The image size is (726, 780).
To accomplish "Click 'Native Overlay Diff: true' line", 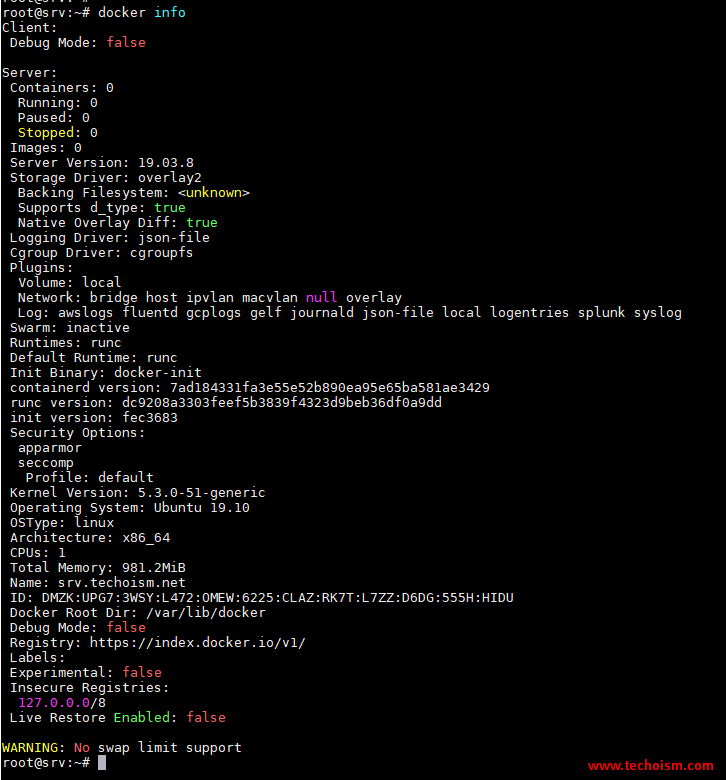I will point(118,222).
